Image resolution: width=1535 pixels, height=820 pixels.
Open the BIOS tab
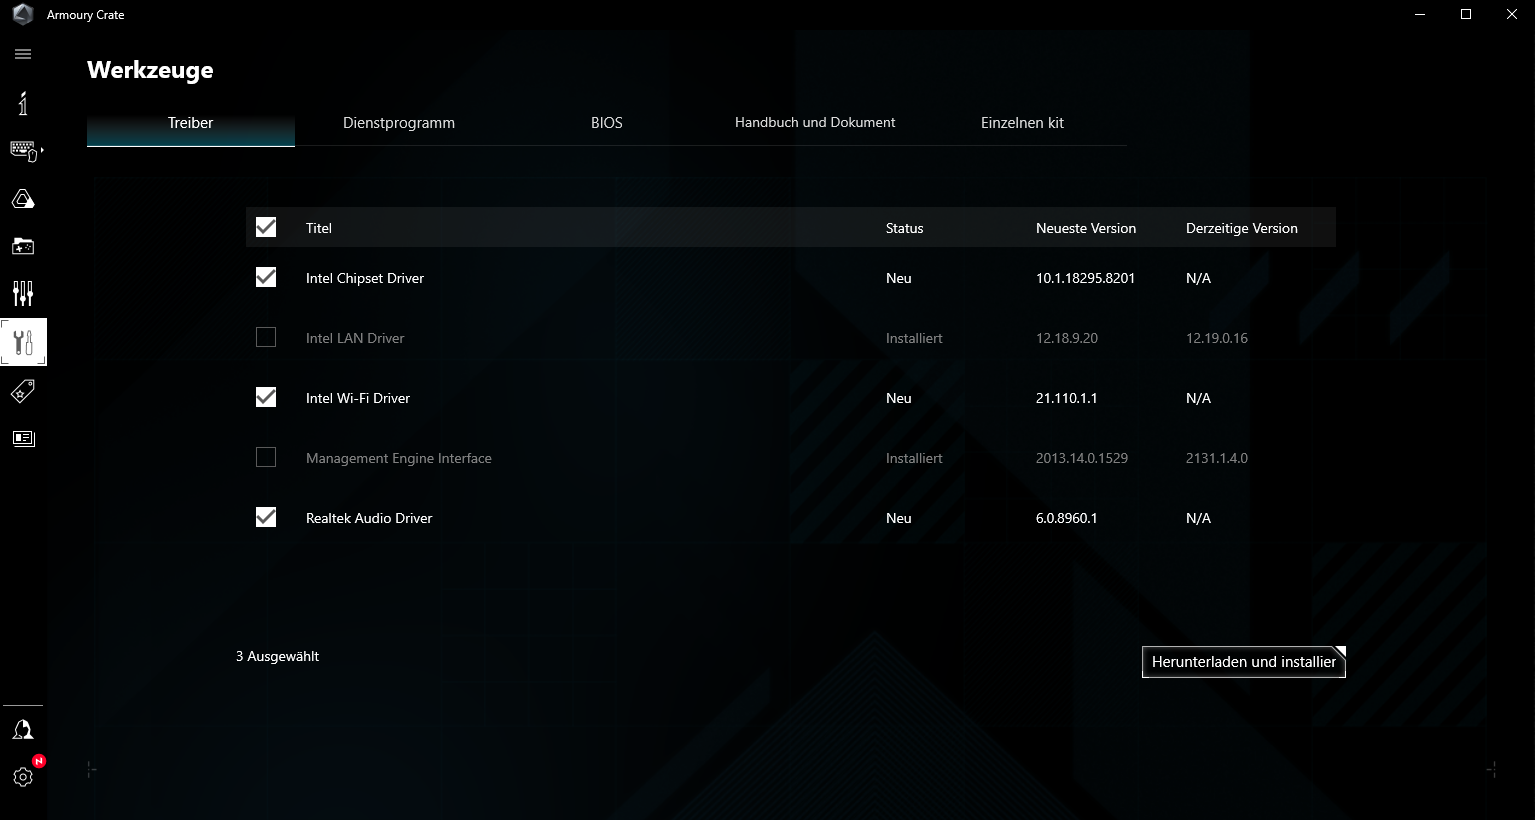tap(607, 123)
